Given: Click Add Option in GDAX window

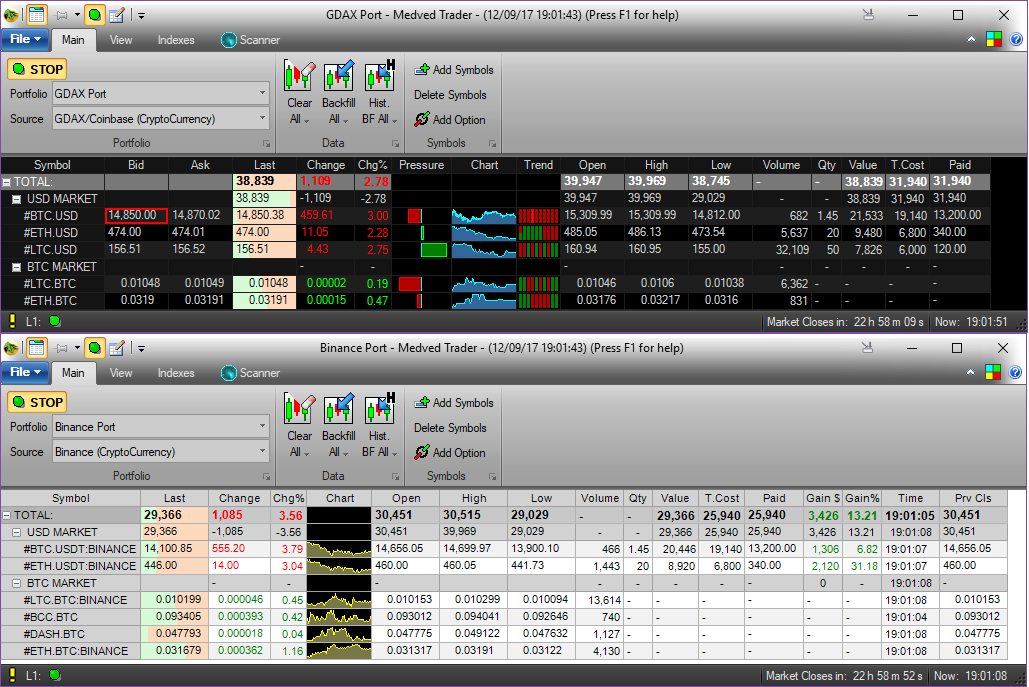Looking at the screenshot, I should pos(450,119).
